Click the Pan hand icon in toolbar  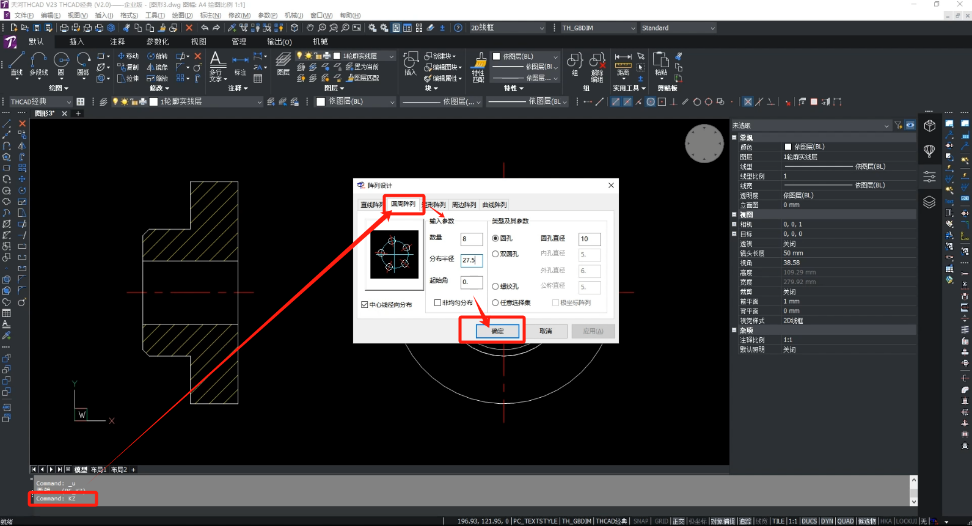310,28
